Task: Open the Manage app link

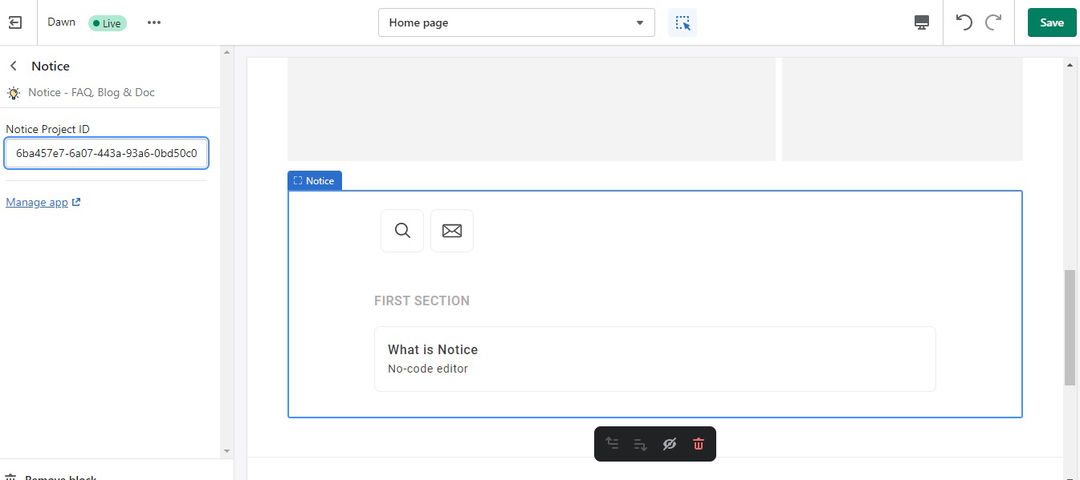Action: [43, 202]
